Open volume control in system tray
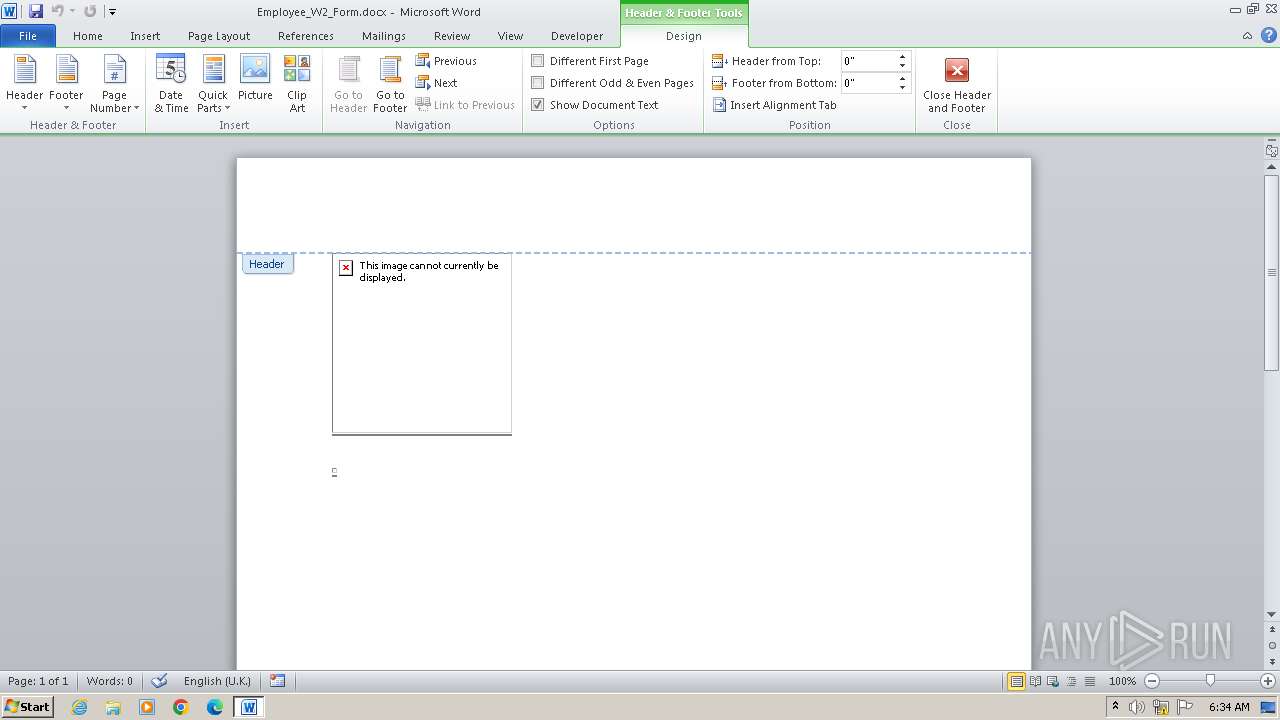 click(x=1137, y=707)
